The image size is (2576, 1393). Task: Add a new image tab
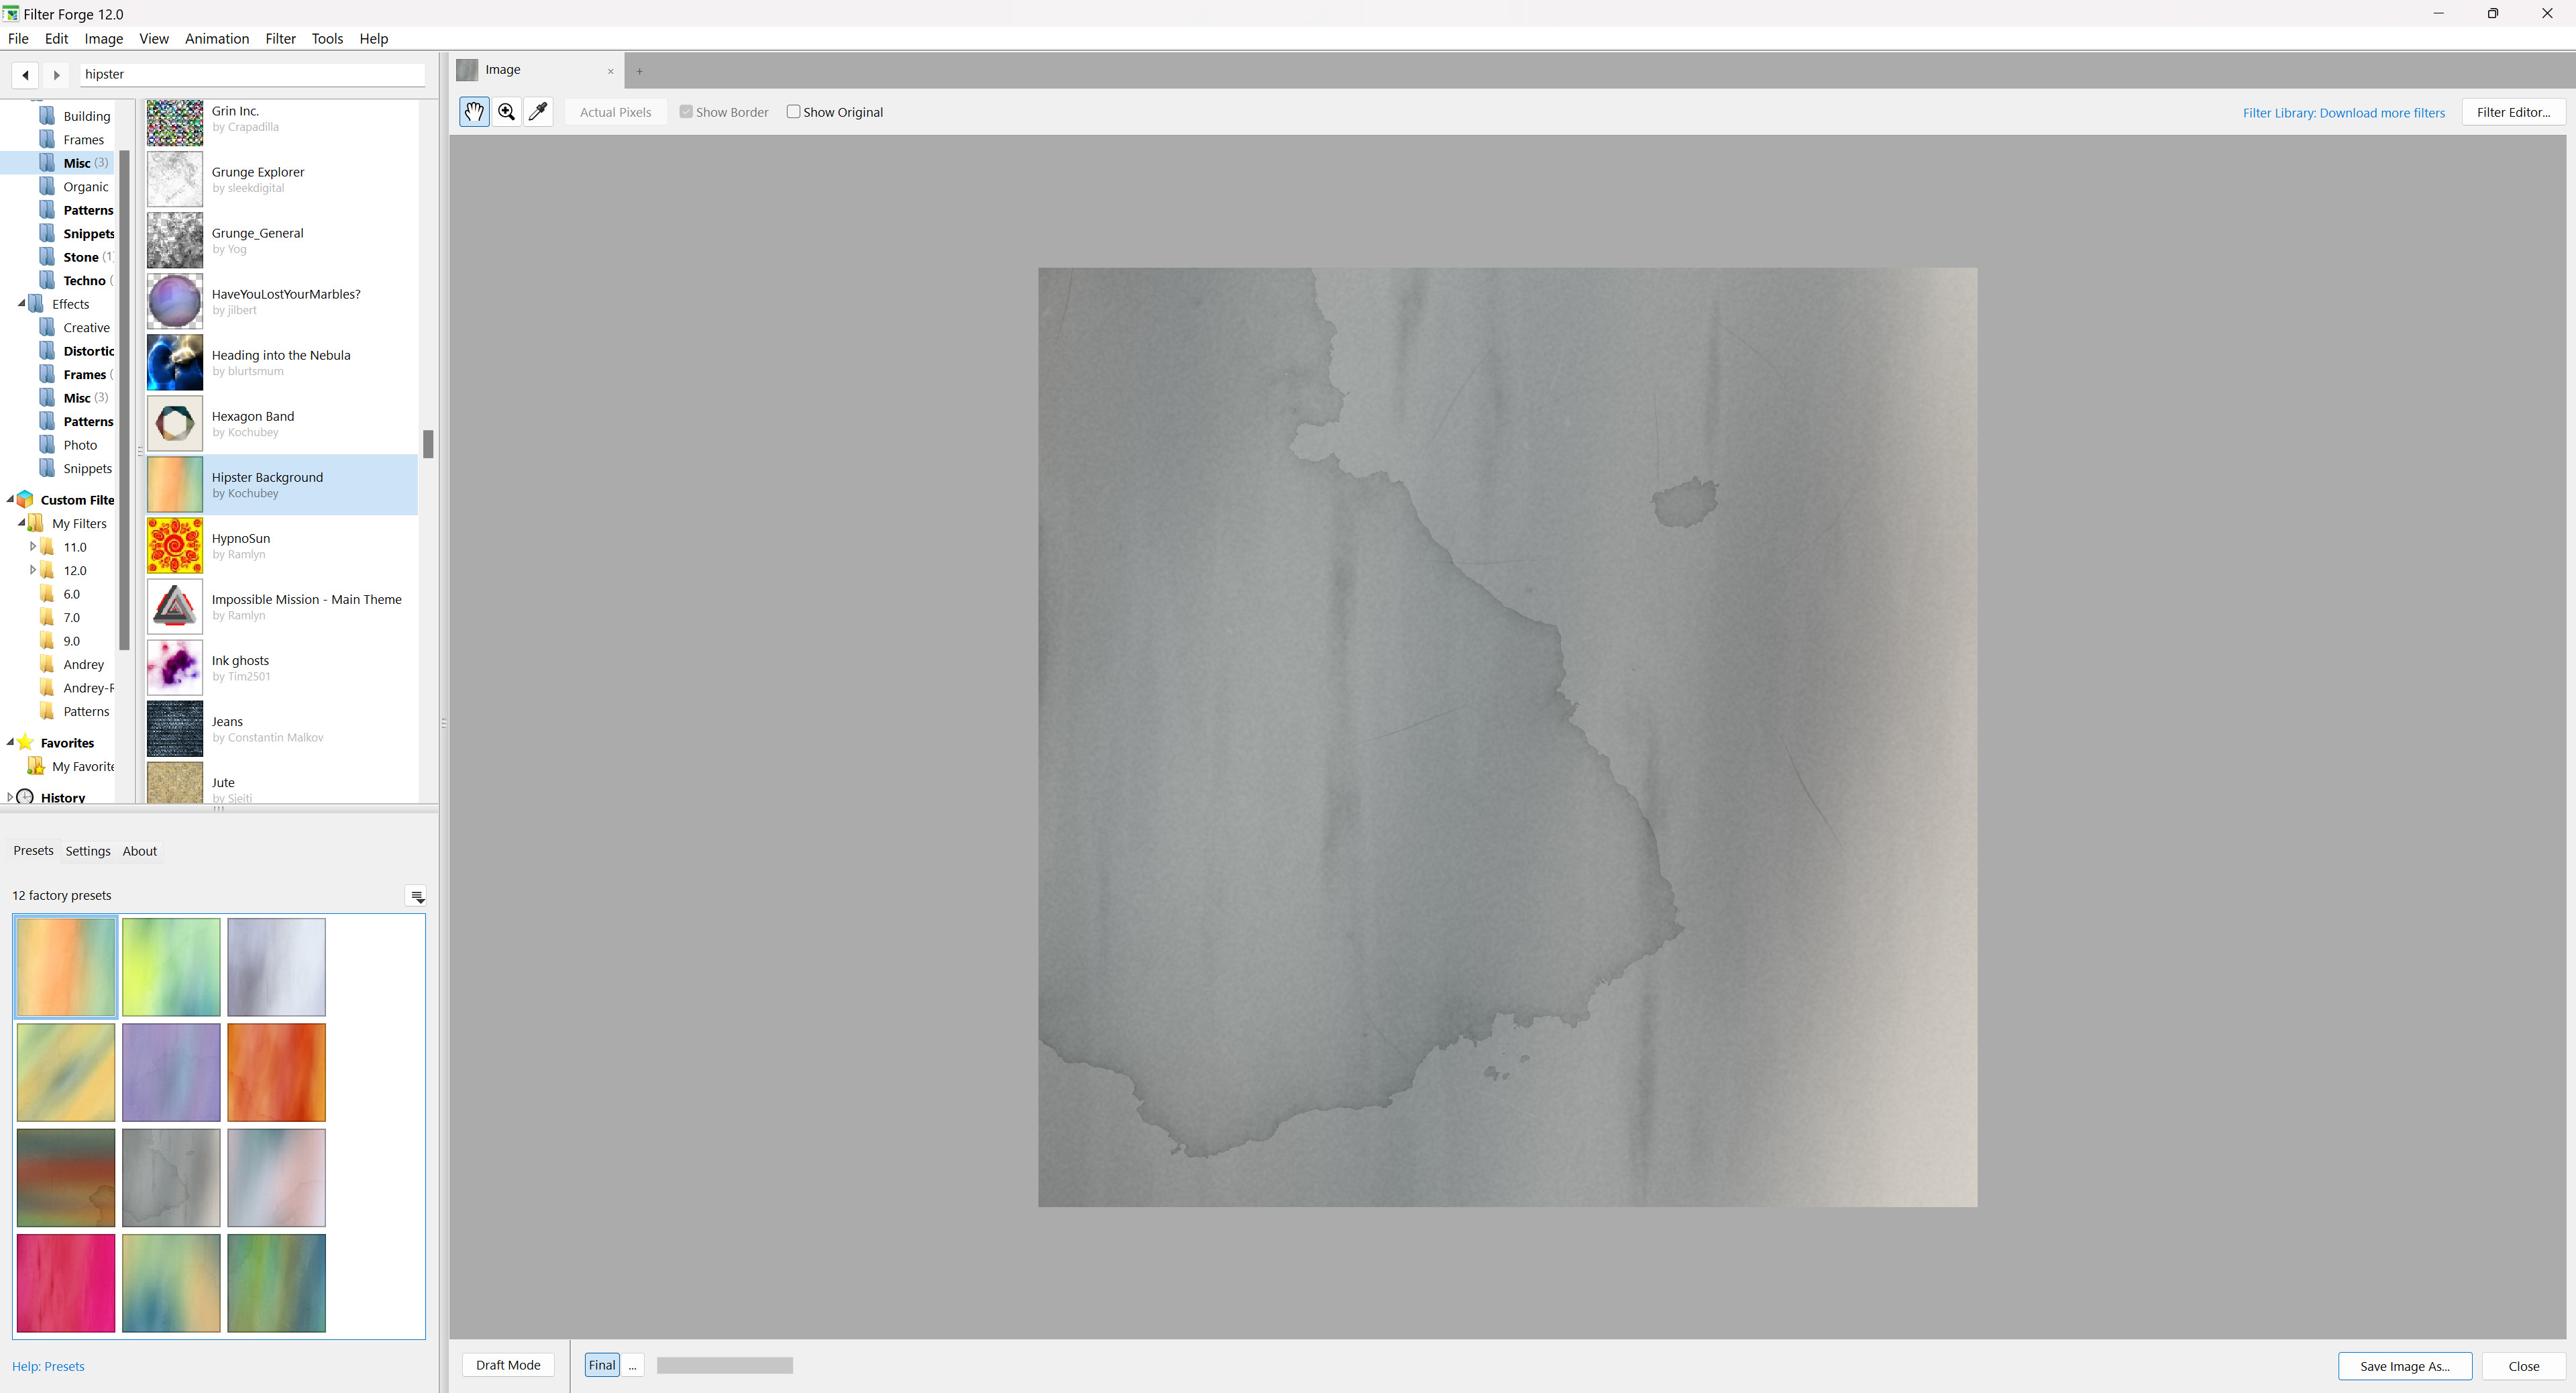tap(640, 71)
